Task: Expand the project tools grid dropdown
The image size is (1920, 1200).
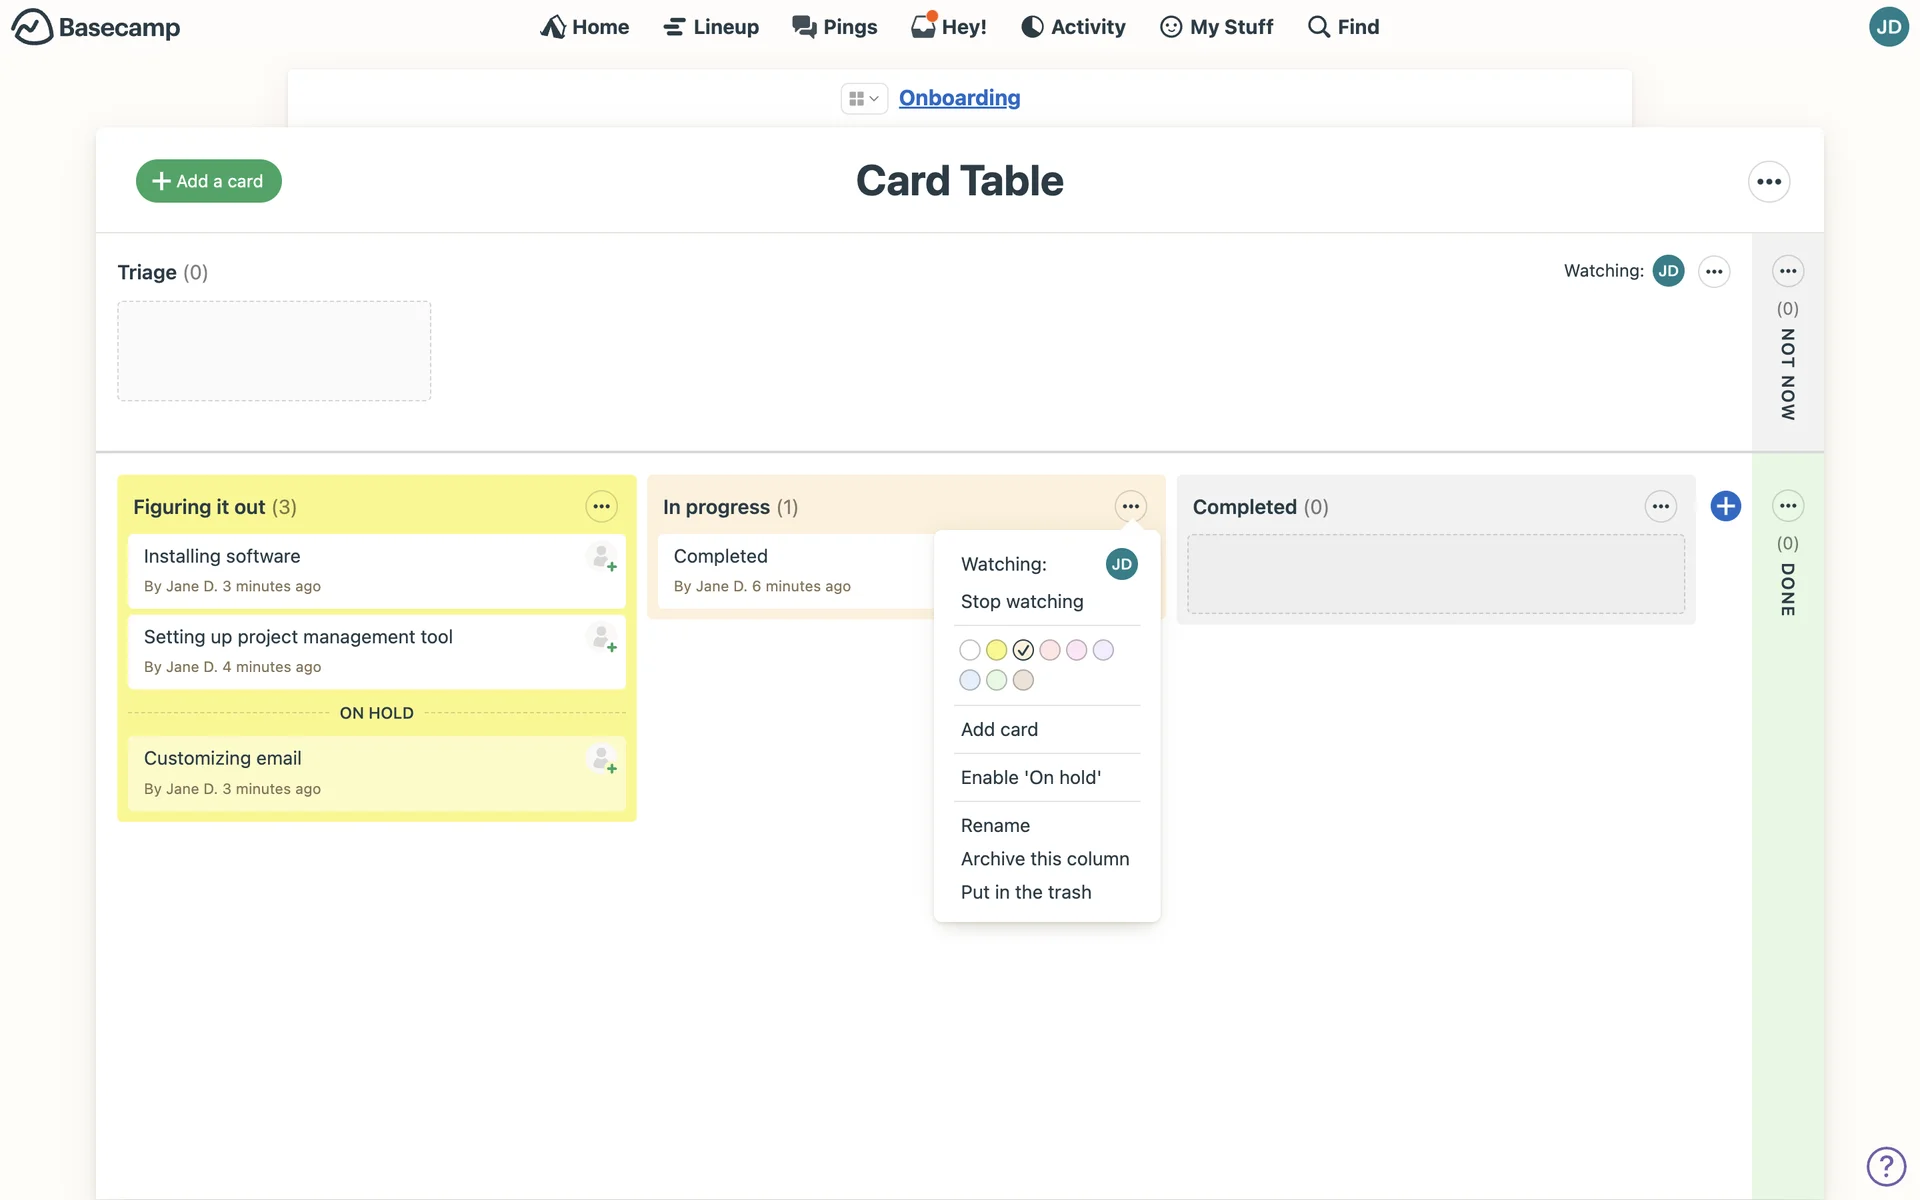Action: (x=863, y=98)
